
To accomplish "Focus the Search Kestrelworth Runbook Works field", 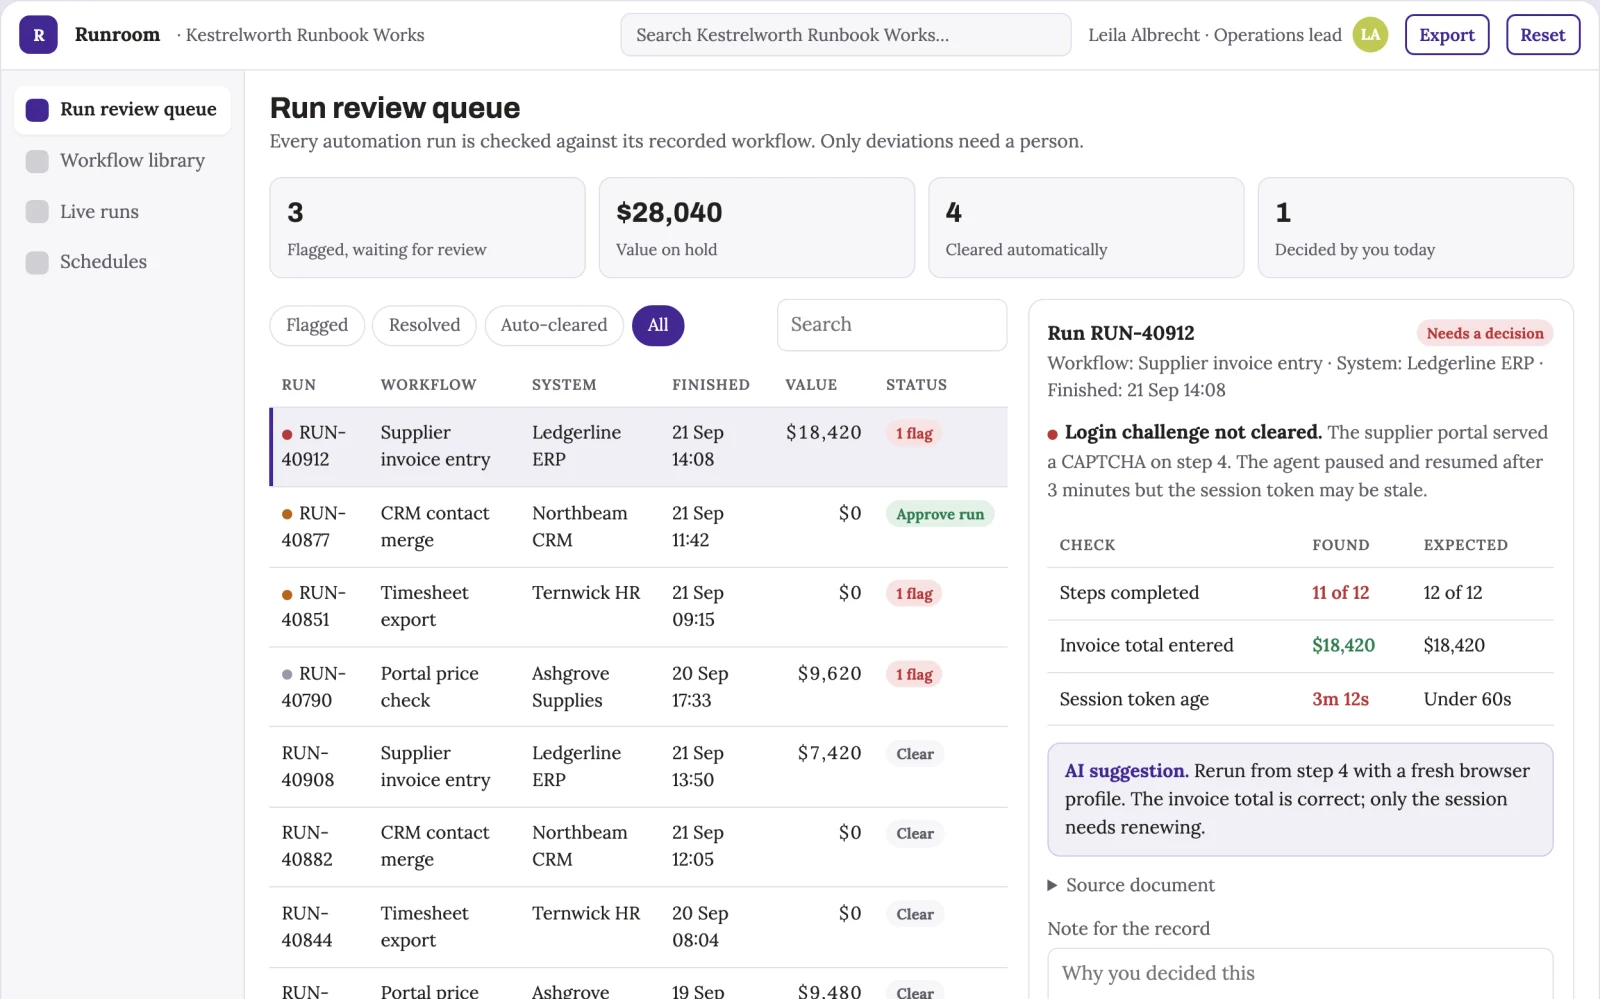I will [x=846, y=35].
